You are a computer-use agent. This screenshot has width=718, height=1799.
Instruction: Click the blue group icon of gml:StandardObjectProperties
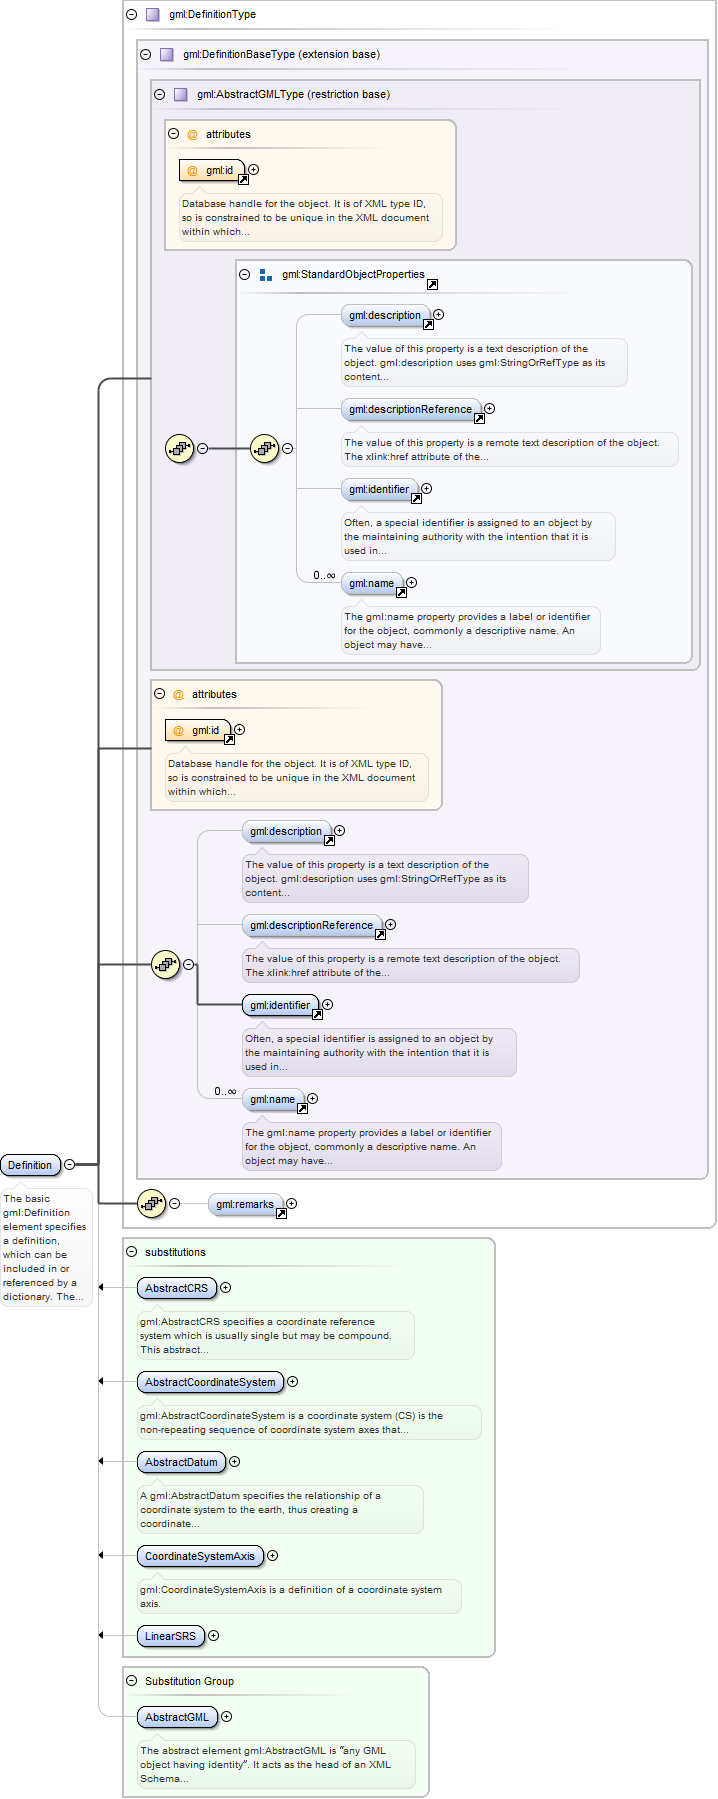pos(266,275)
